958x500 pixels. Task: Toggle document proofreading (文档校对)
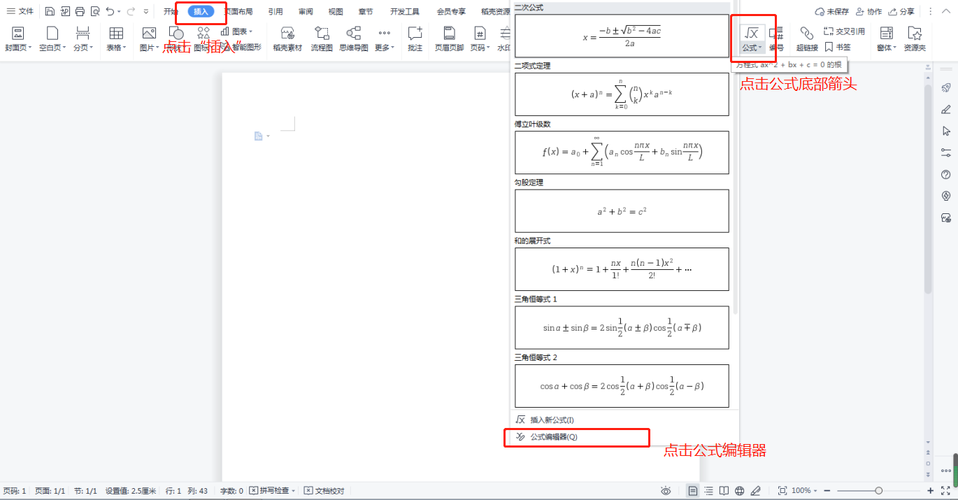tap(324, 490)
